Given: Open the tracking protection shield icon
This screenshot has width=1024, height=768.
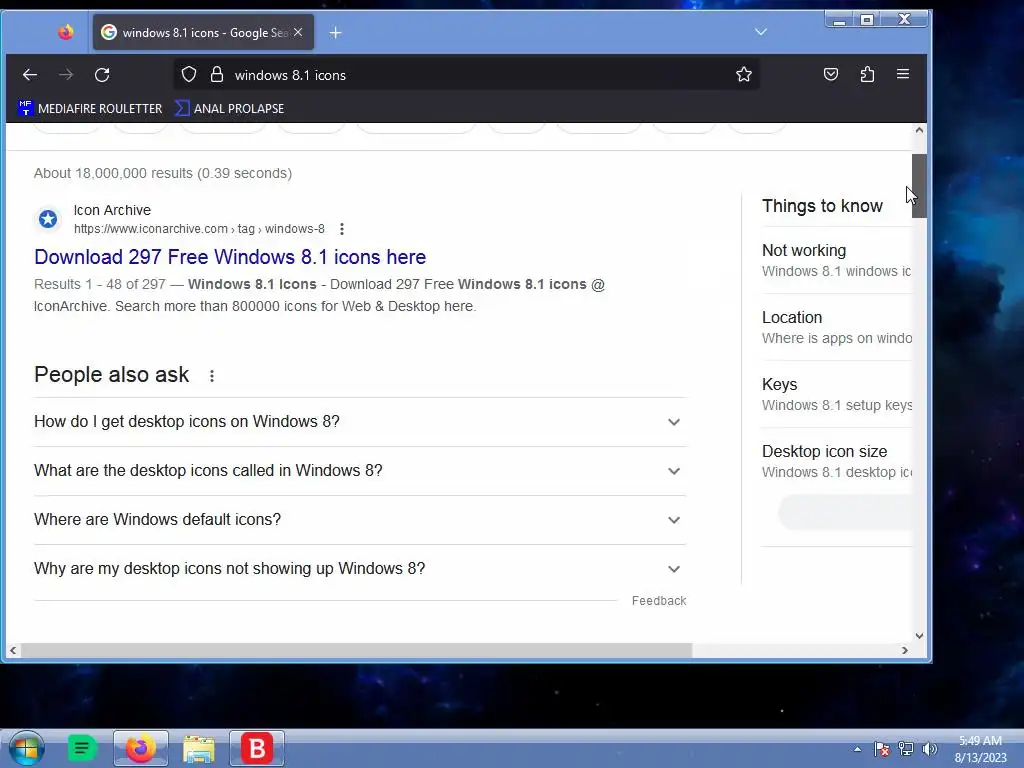Looking at the screenshot, I should [189, 75].
